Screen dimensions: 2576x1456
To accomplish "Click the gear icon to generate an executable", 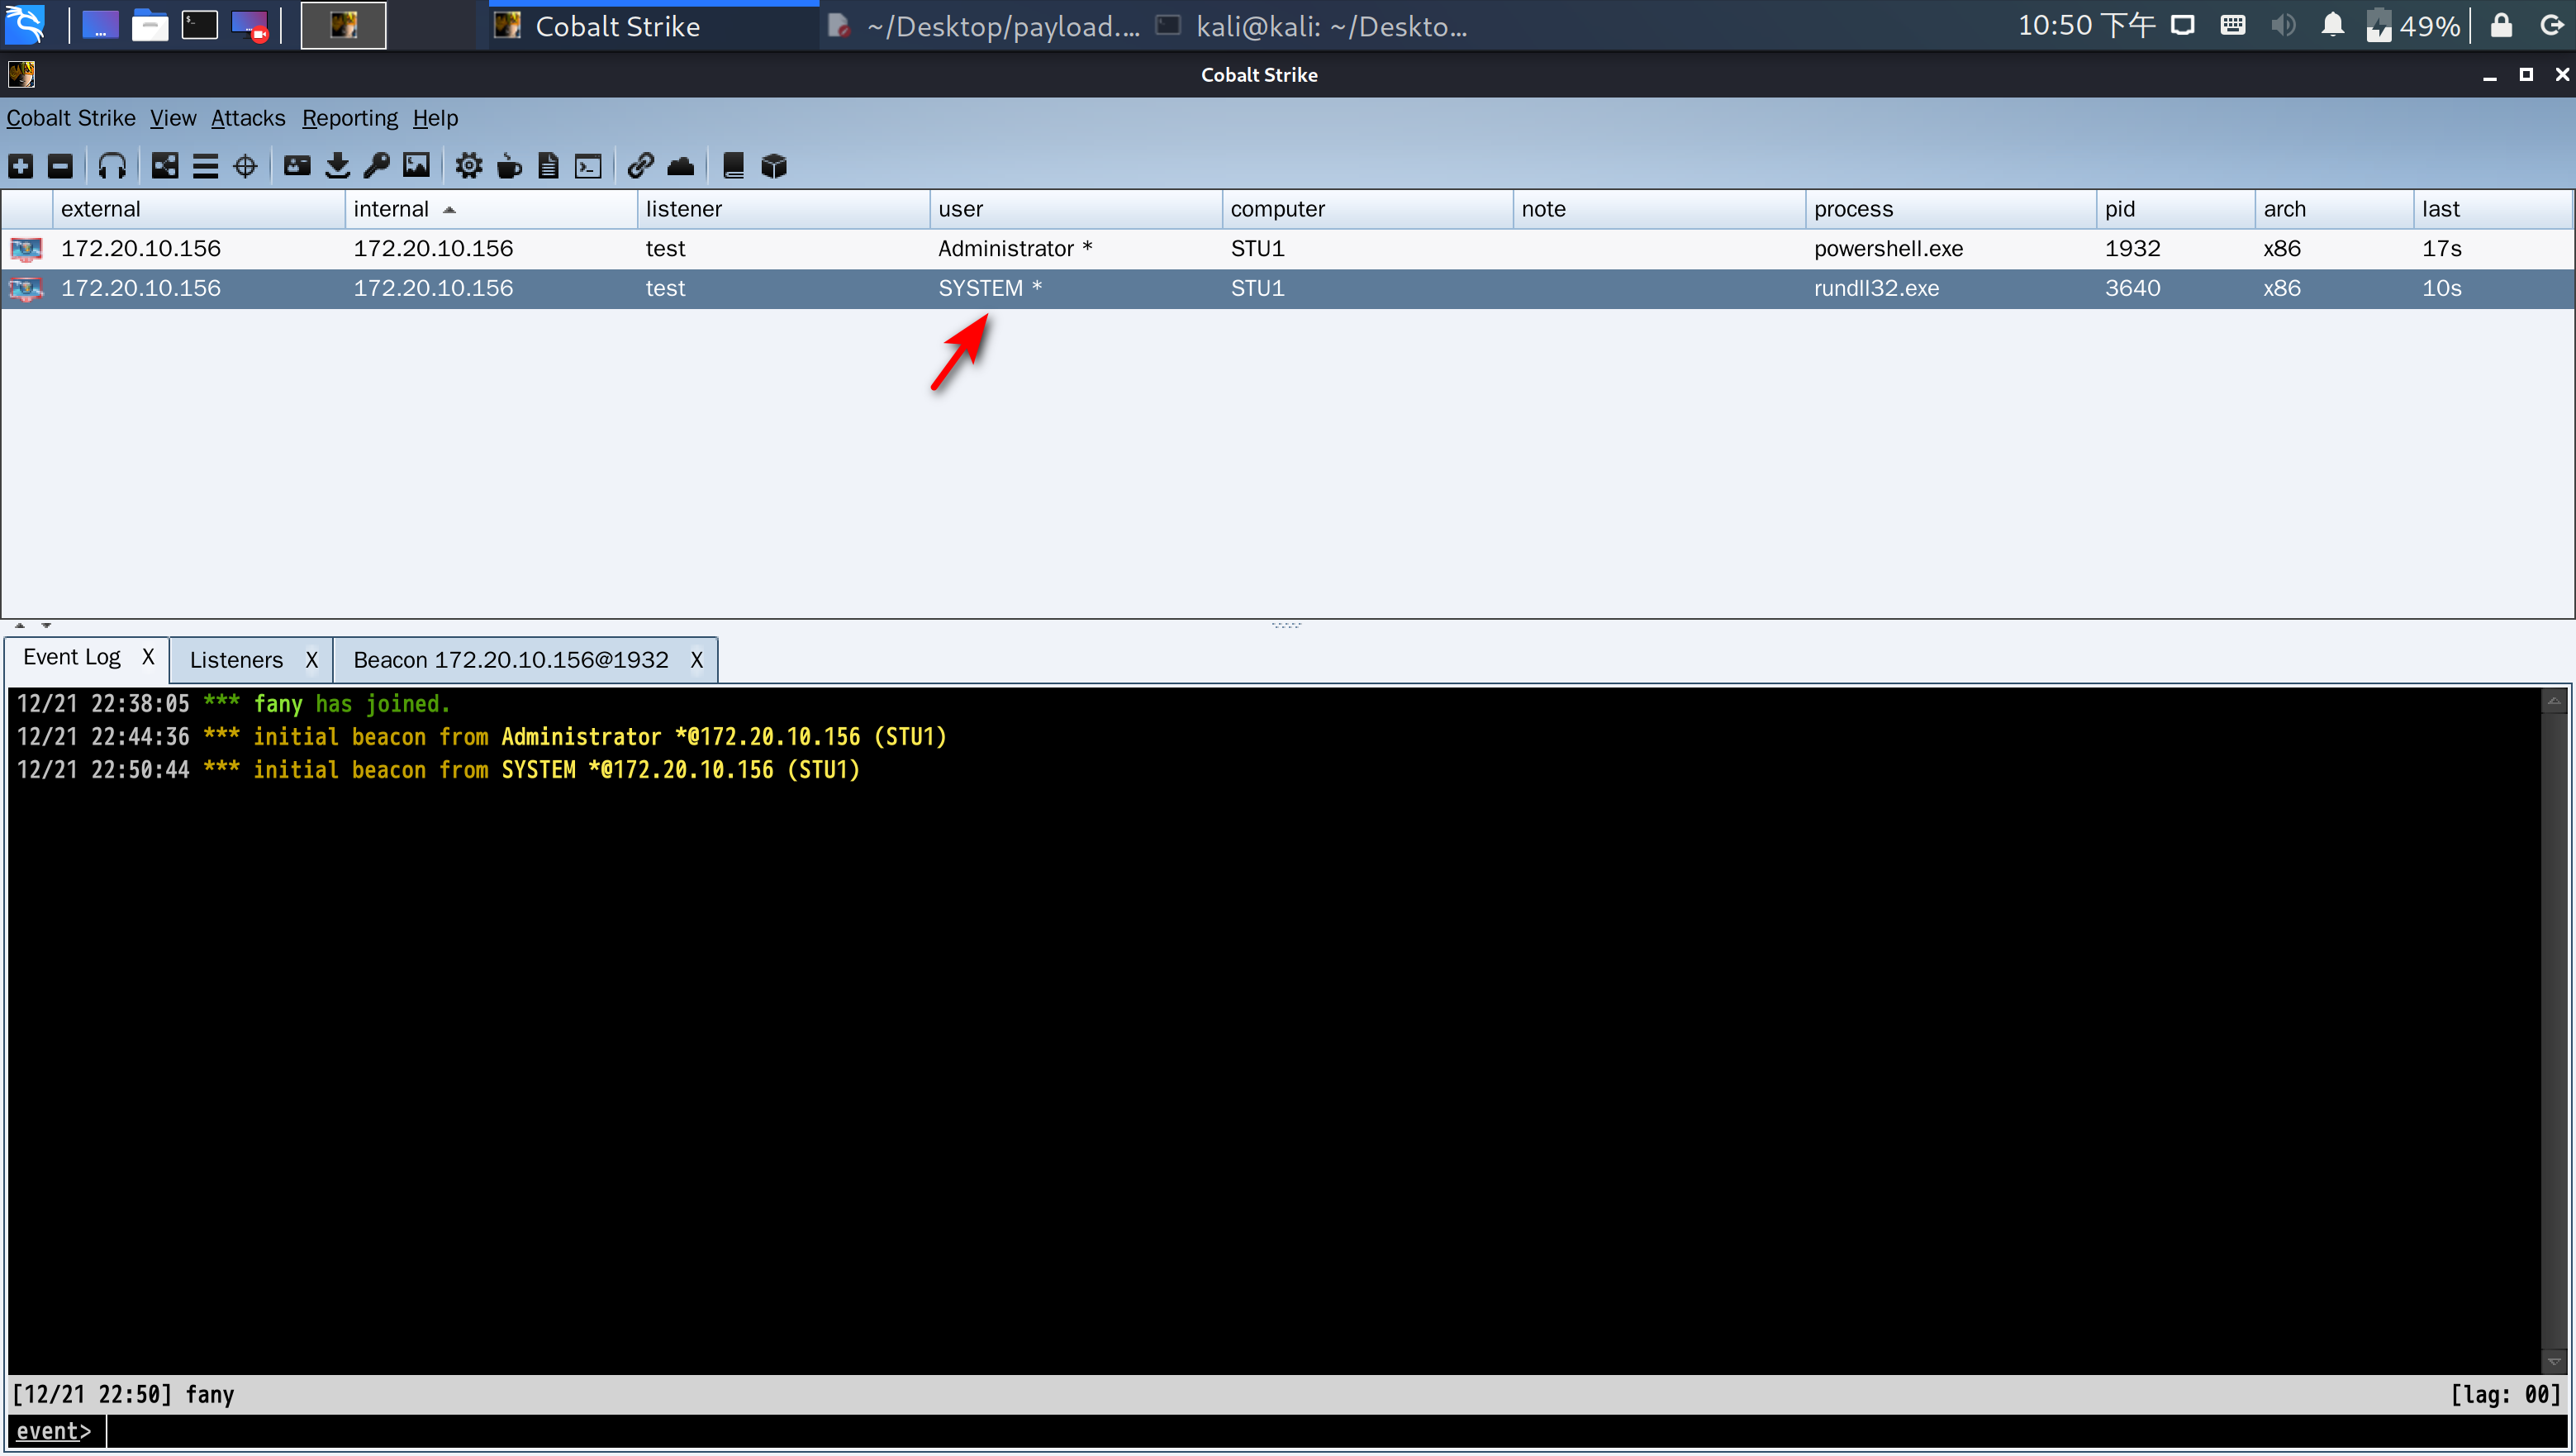I will pos(468,166).
